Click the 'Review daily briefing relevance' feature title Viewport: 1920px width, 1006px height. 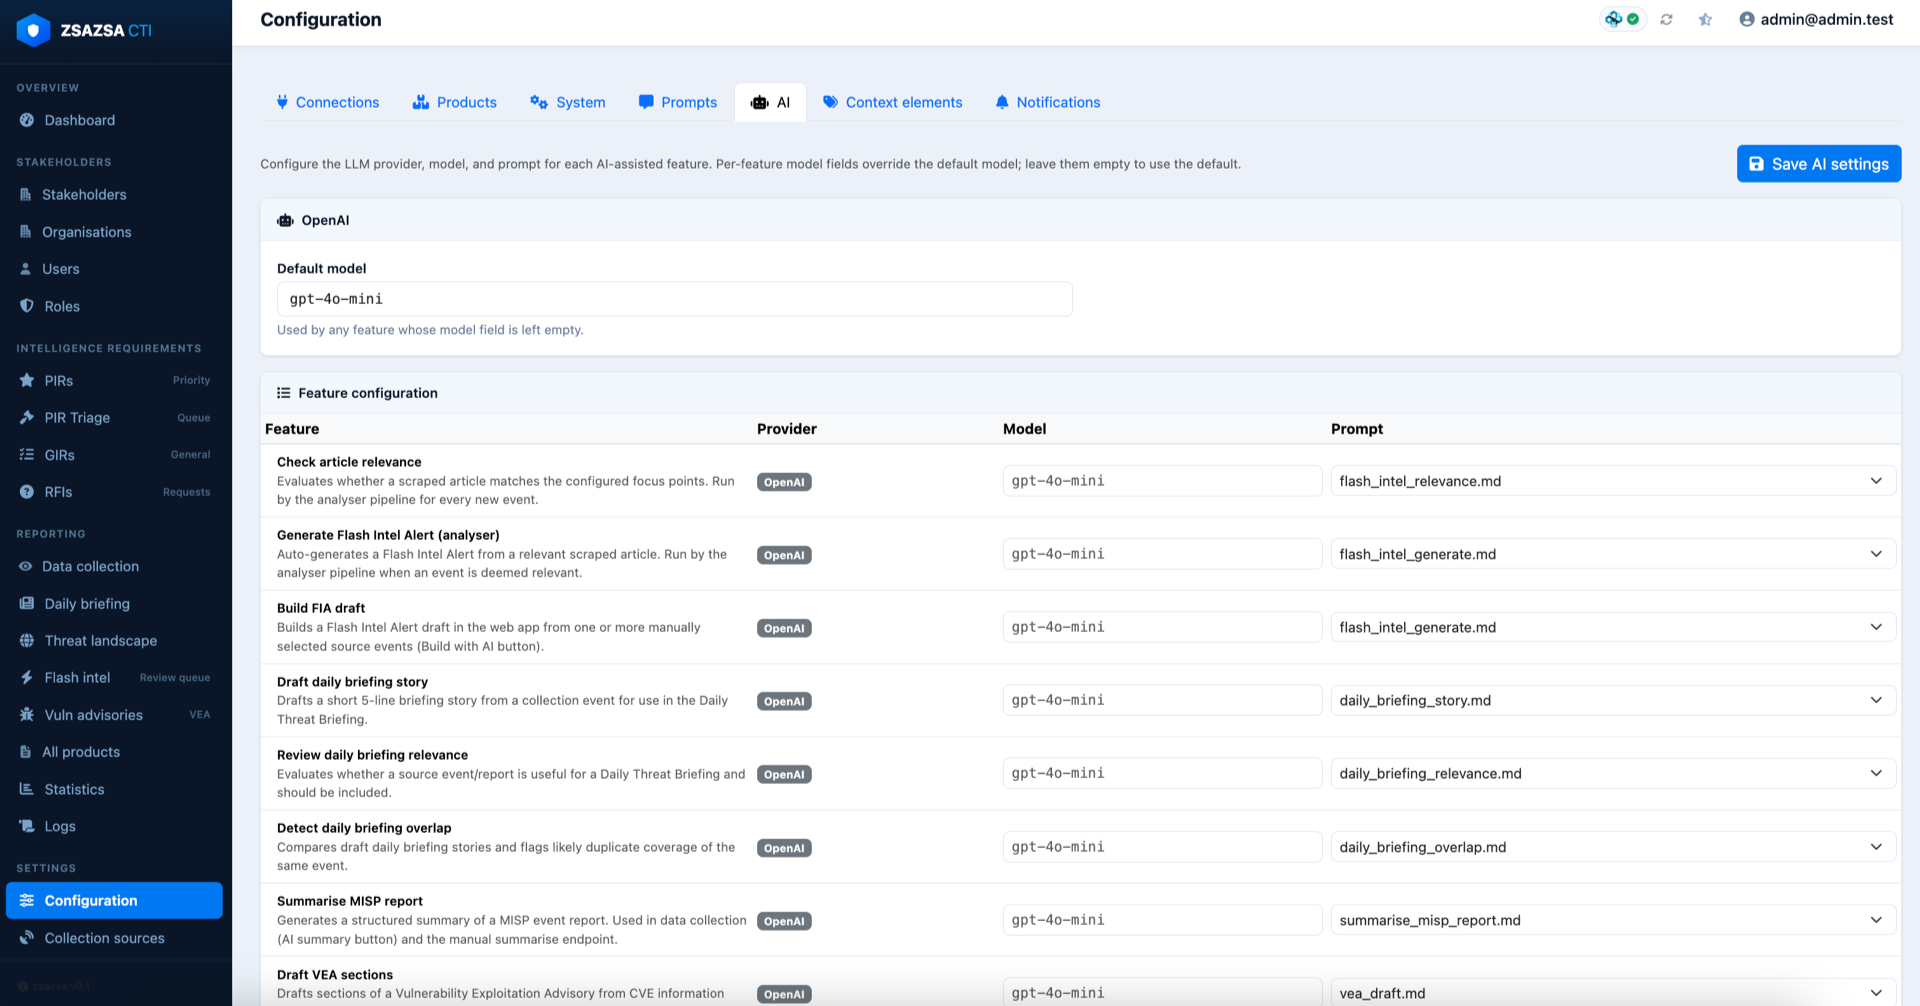(372, 755)
